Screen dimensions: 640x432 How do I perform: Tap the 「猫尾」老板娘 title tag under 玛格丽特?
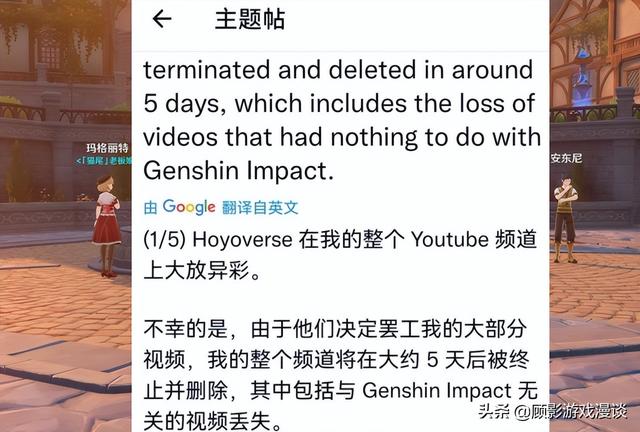point(104,161)
